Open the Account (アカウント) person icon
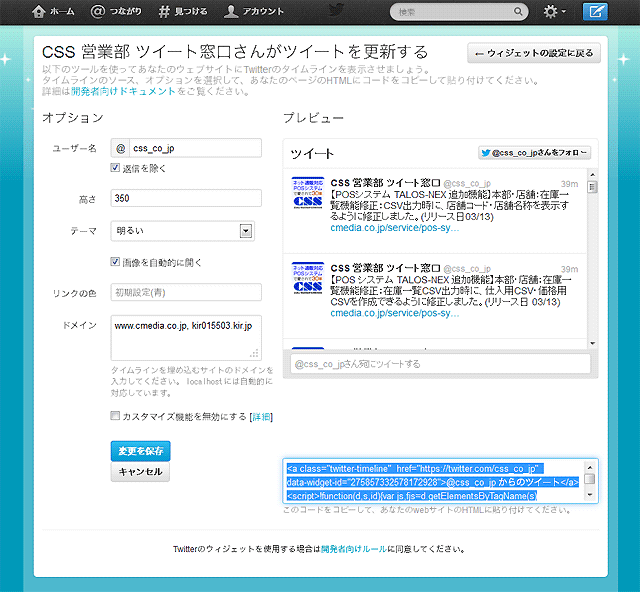This screenshot has width=640, height=592. coord(231,11)
